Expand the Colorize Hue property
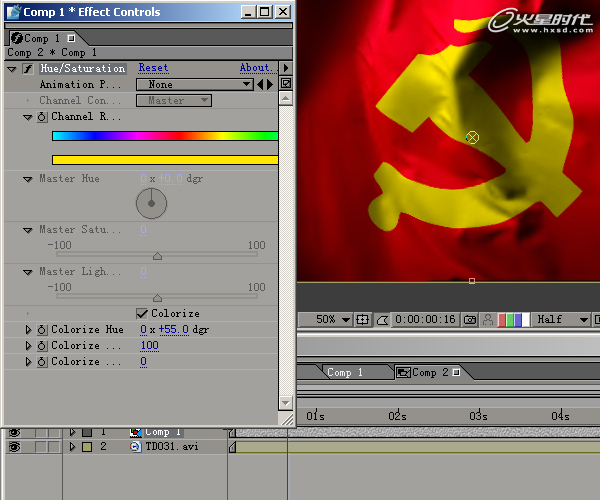Screen dimensions: 600x500 click(28, 330)
